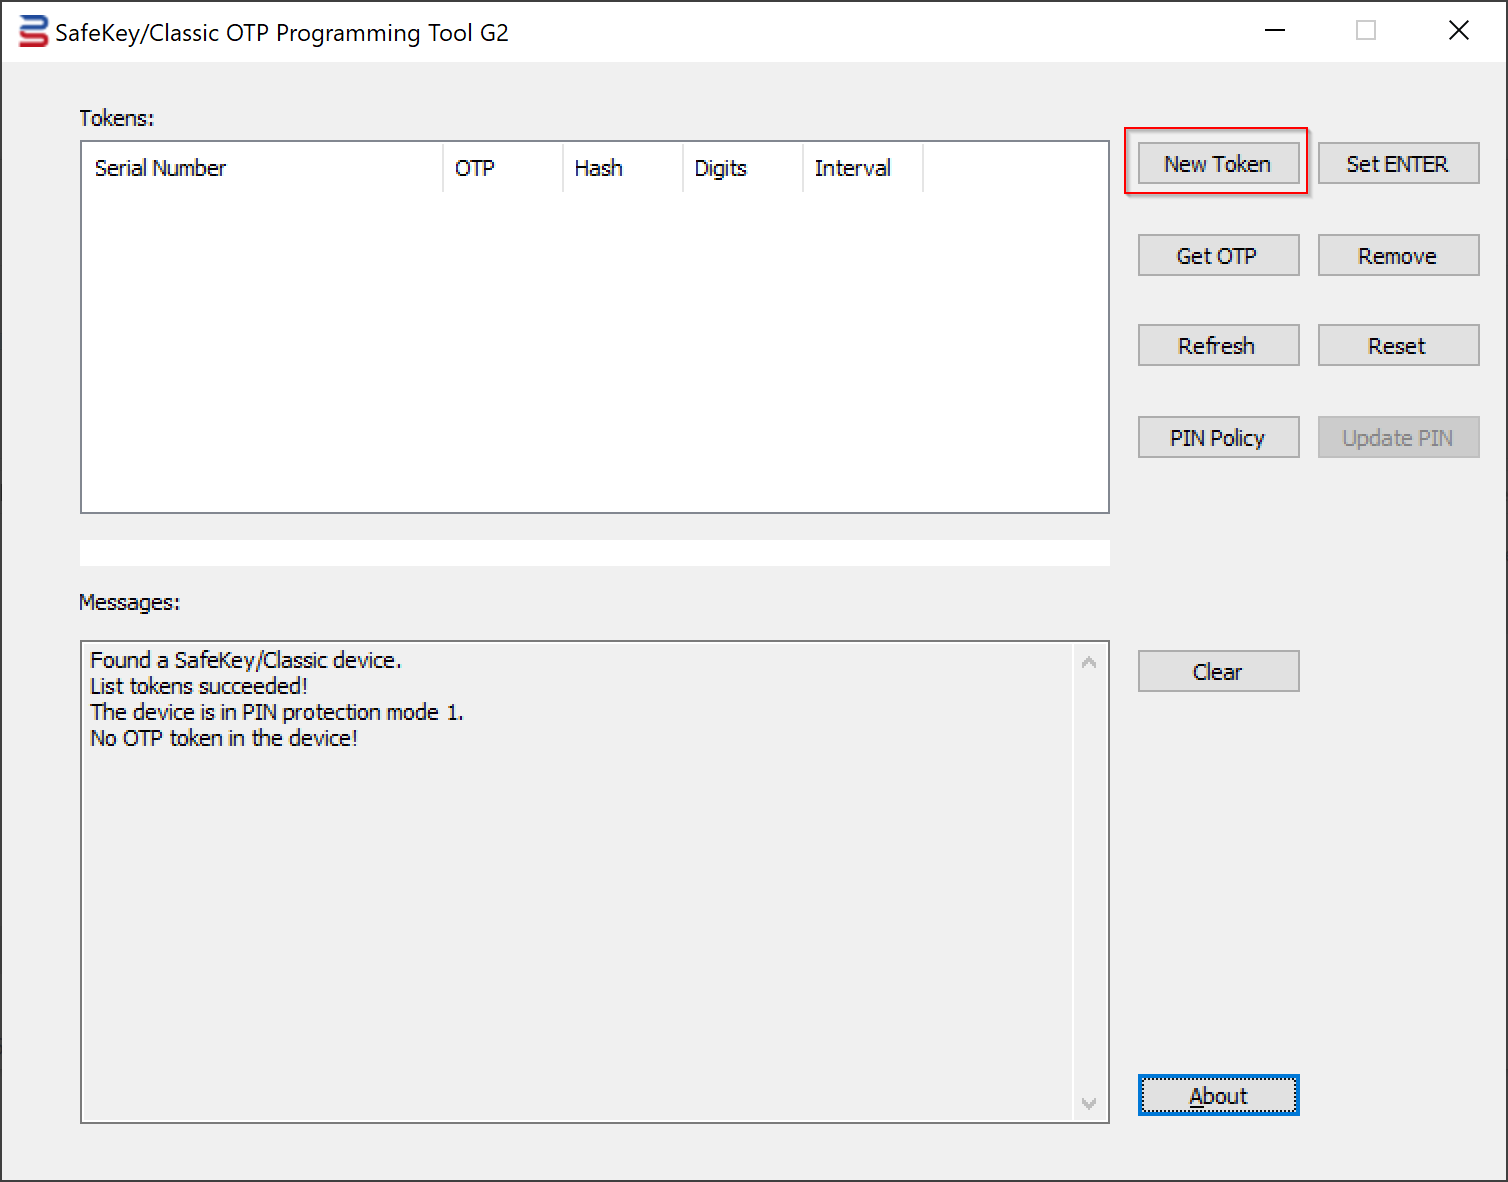Click Messages scrollbar down arrow
The height and width of the screenshot is (1182, 1508).
tap(1089, 1104)
